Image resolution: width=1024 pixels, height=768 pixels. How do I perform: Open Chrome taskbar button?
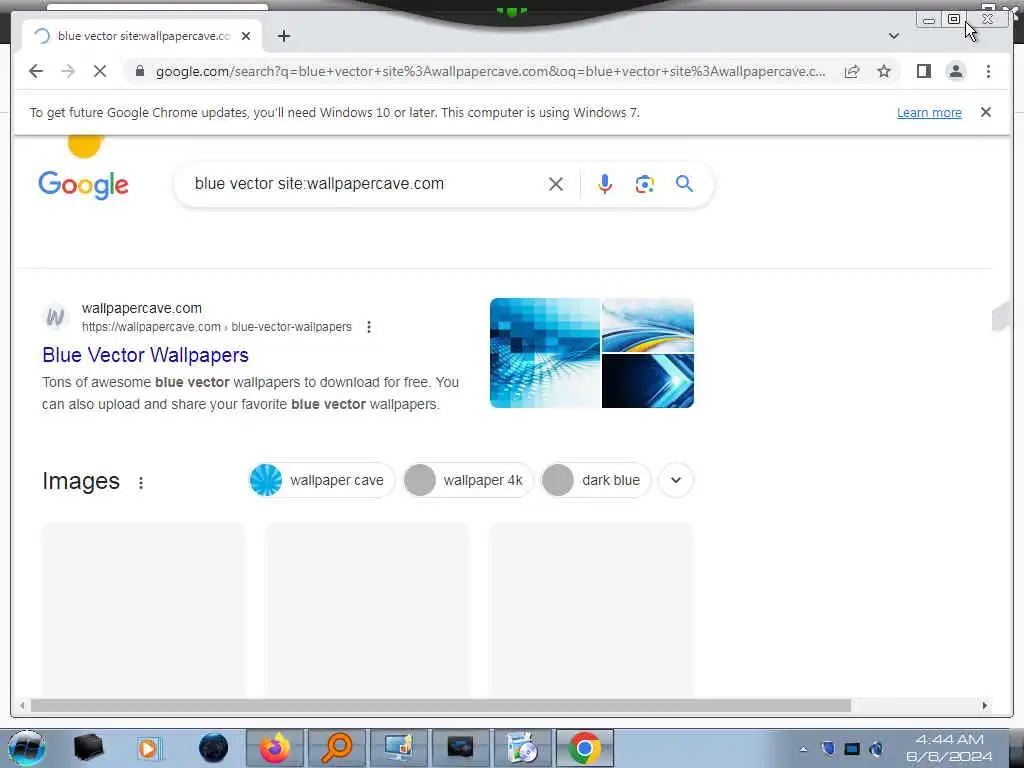[584, 748]
